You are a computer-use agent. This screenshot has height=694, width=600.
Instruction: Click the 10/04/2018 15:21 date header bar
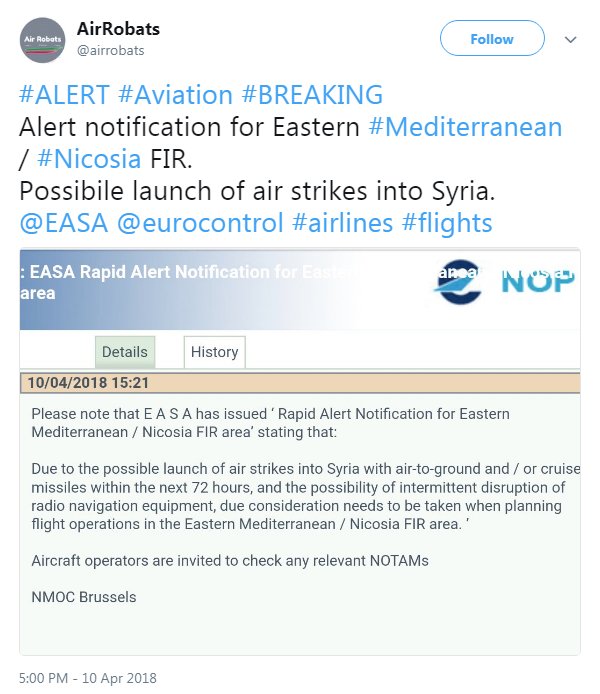pos(300,382)
